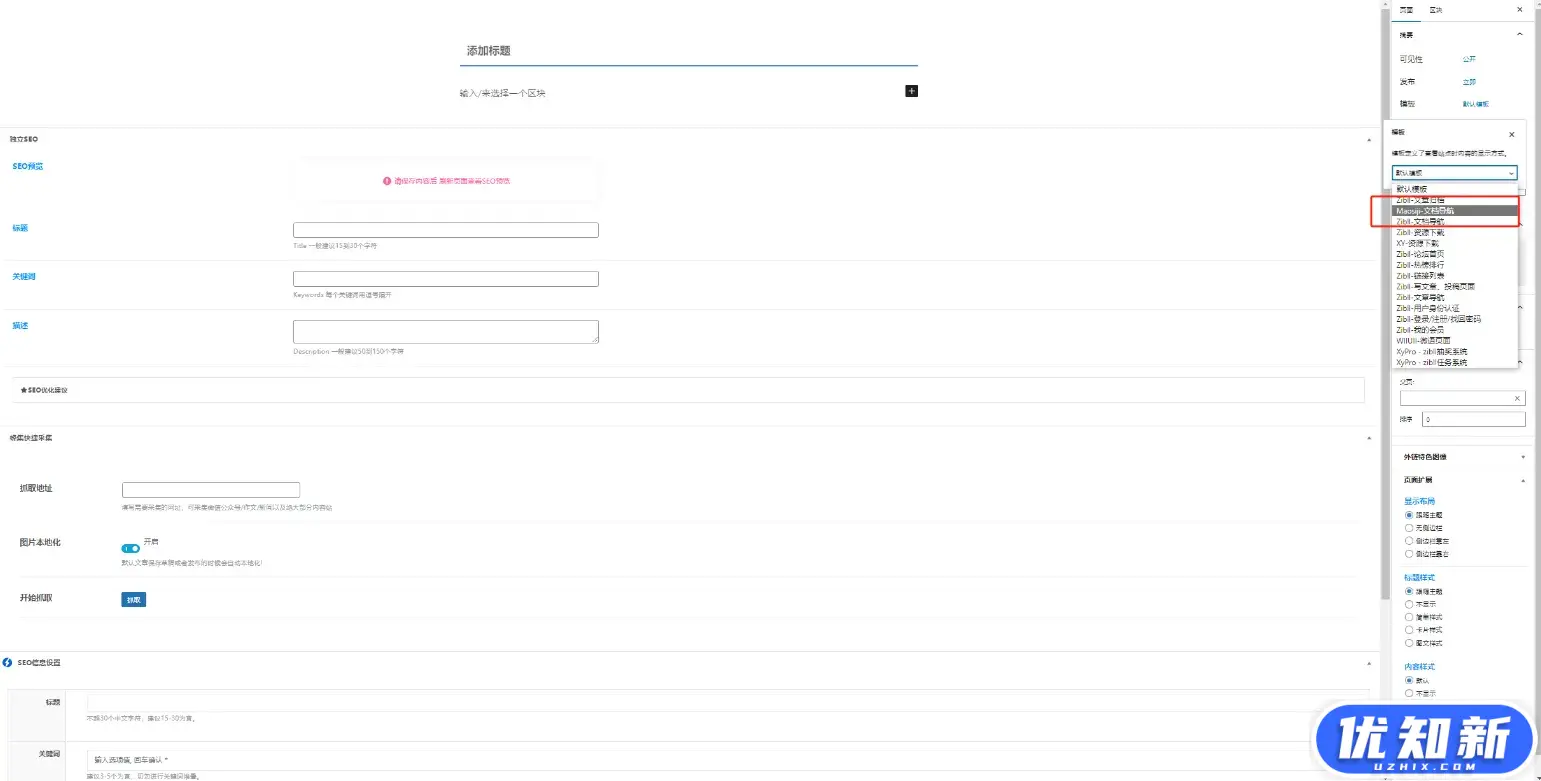Viewport: 1541px width, 781px height.
Task: Open the 默认模板 template combo box
Action: 1454,173
